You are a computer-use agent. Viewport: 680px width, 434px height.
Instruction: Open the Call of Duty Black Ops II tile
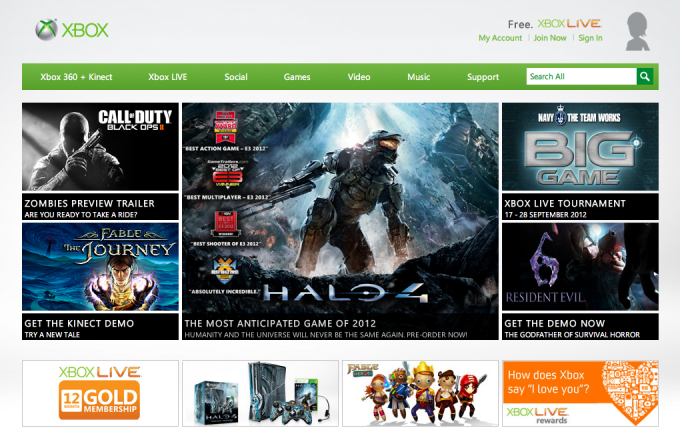coord(100,147)
